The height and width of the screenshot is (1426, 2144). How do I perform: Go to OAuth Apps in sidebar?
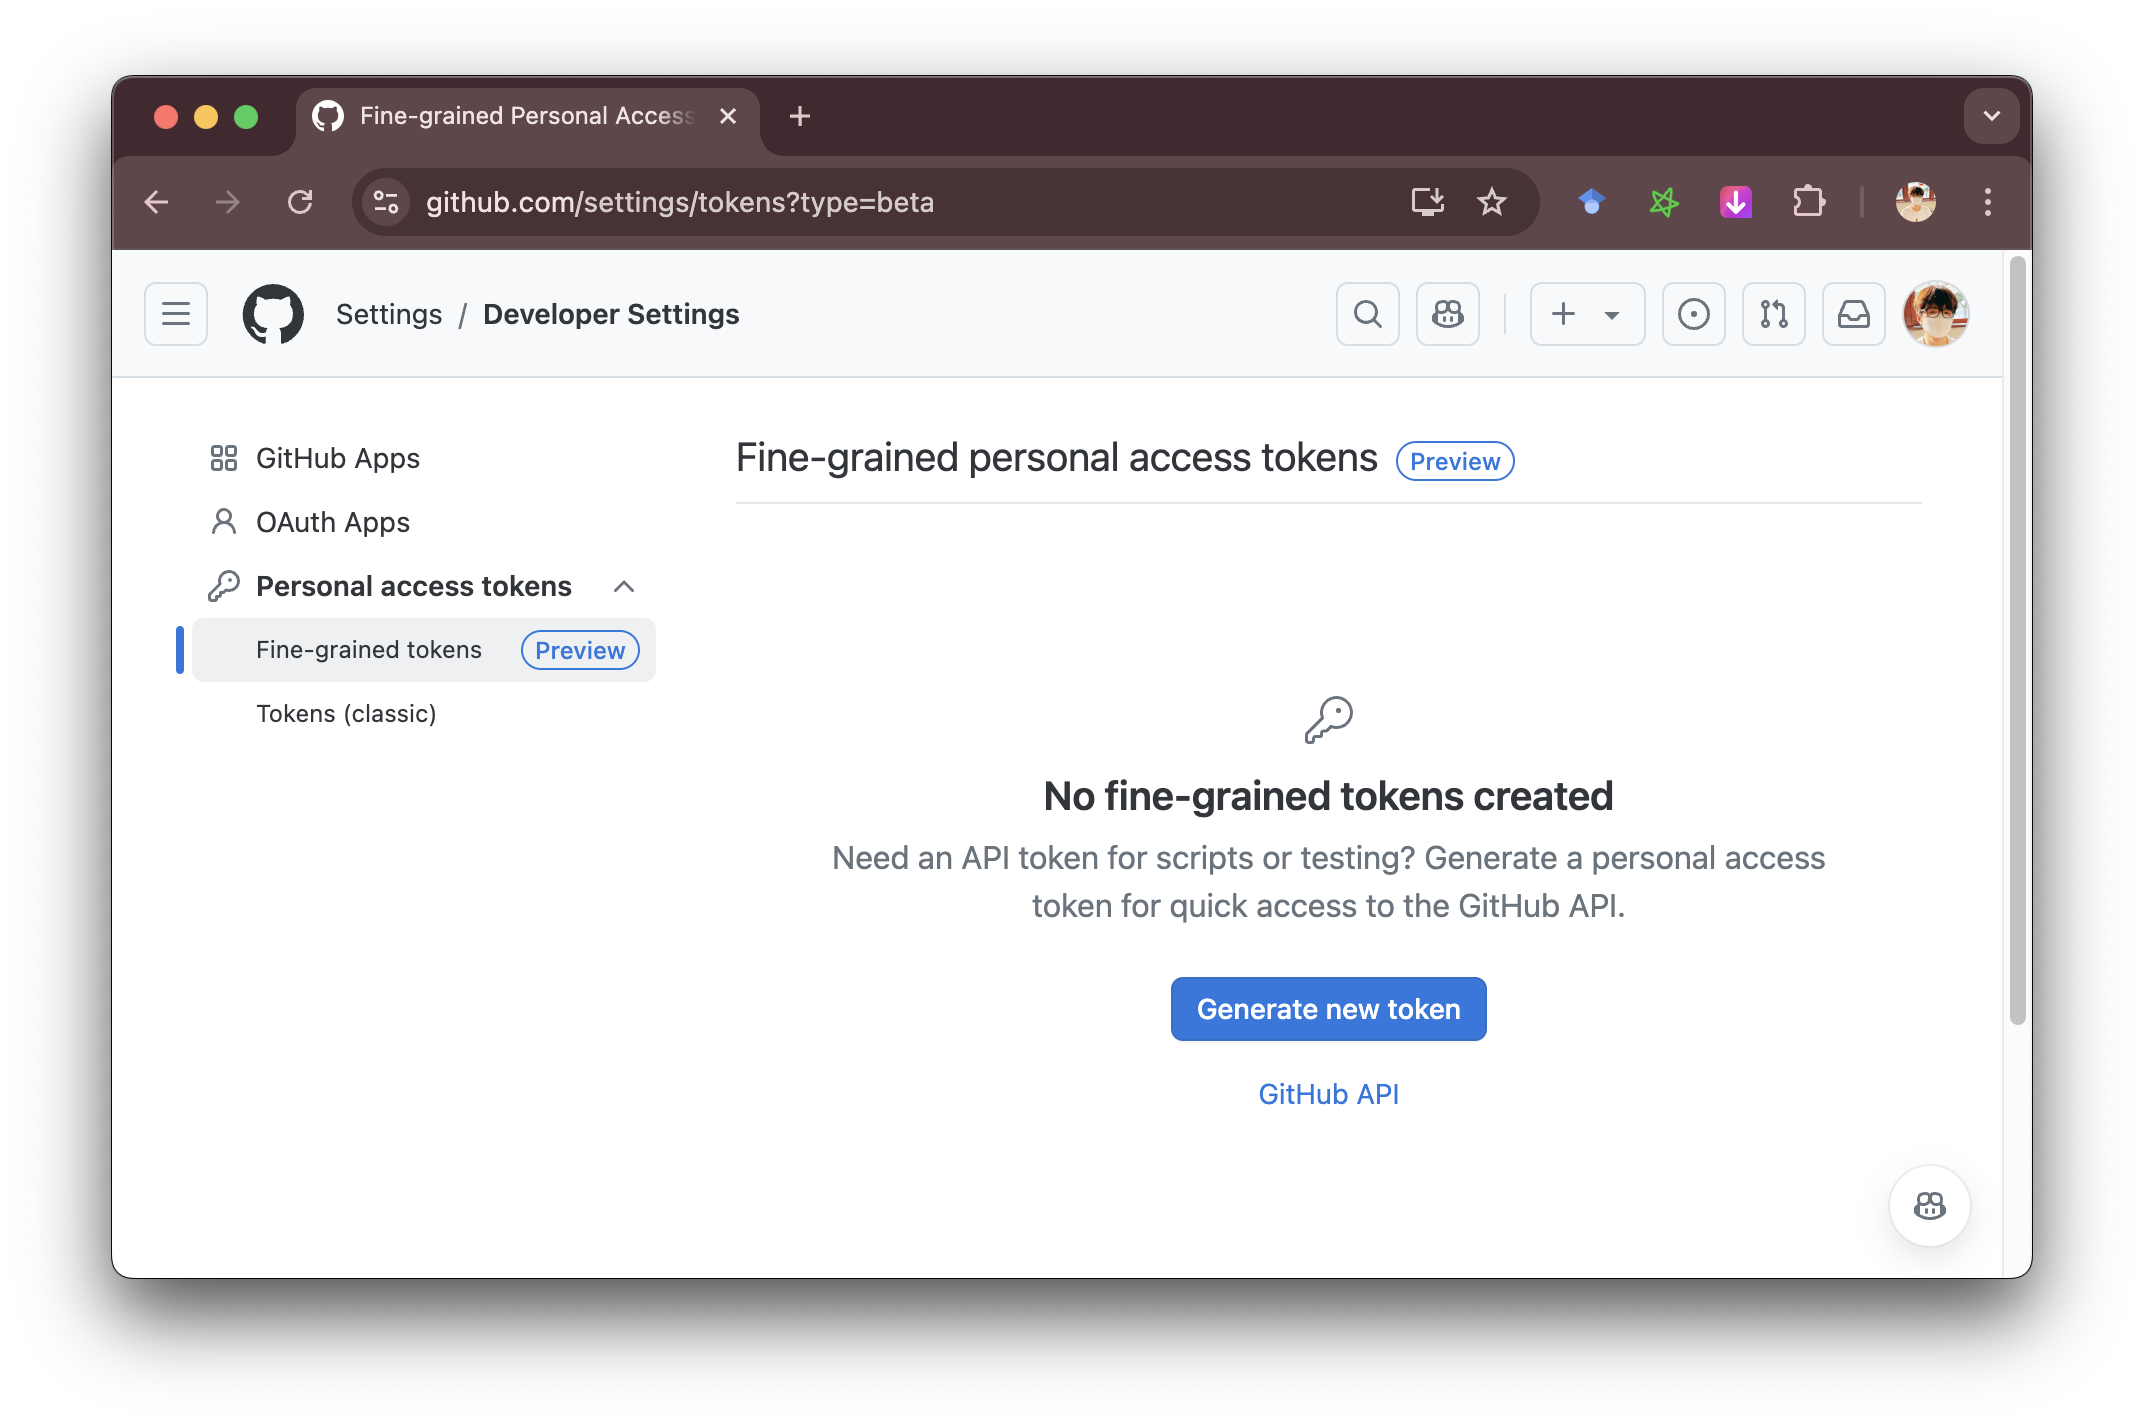[x=333, y=522]
